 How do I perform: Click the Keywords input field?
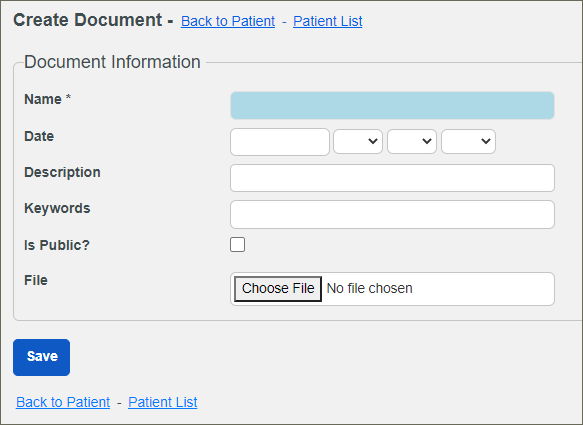[392, 215]
